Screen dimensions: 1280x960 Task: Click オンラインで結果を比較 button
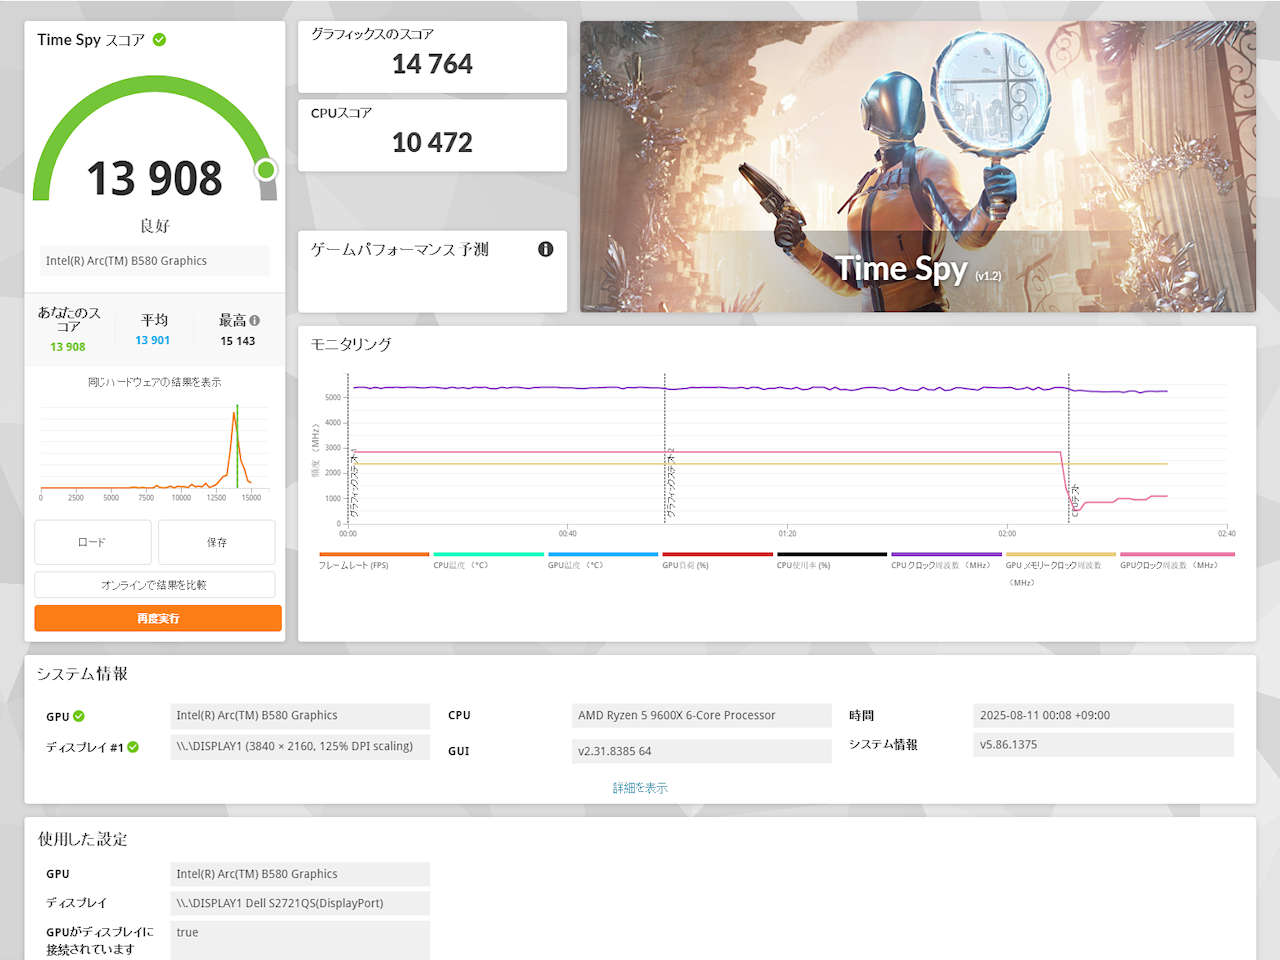[155, 585]
